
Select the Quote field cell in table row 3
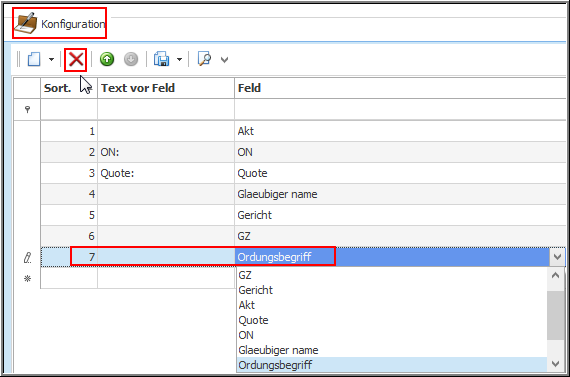point(400,173)
